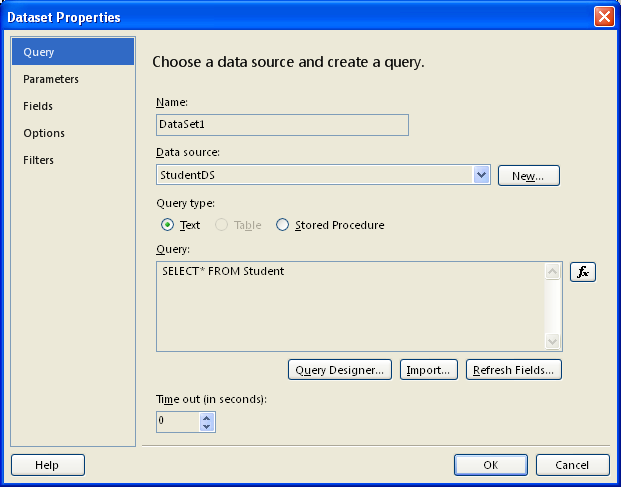Decrease the time out with down arrow

pos(206,427)
